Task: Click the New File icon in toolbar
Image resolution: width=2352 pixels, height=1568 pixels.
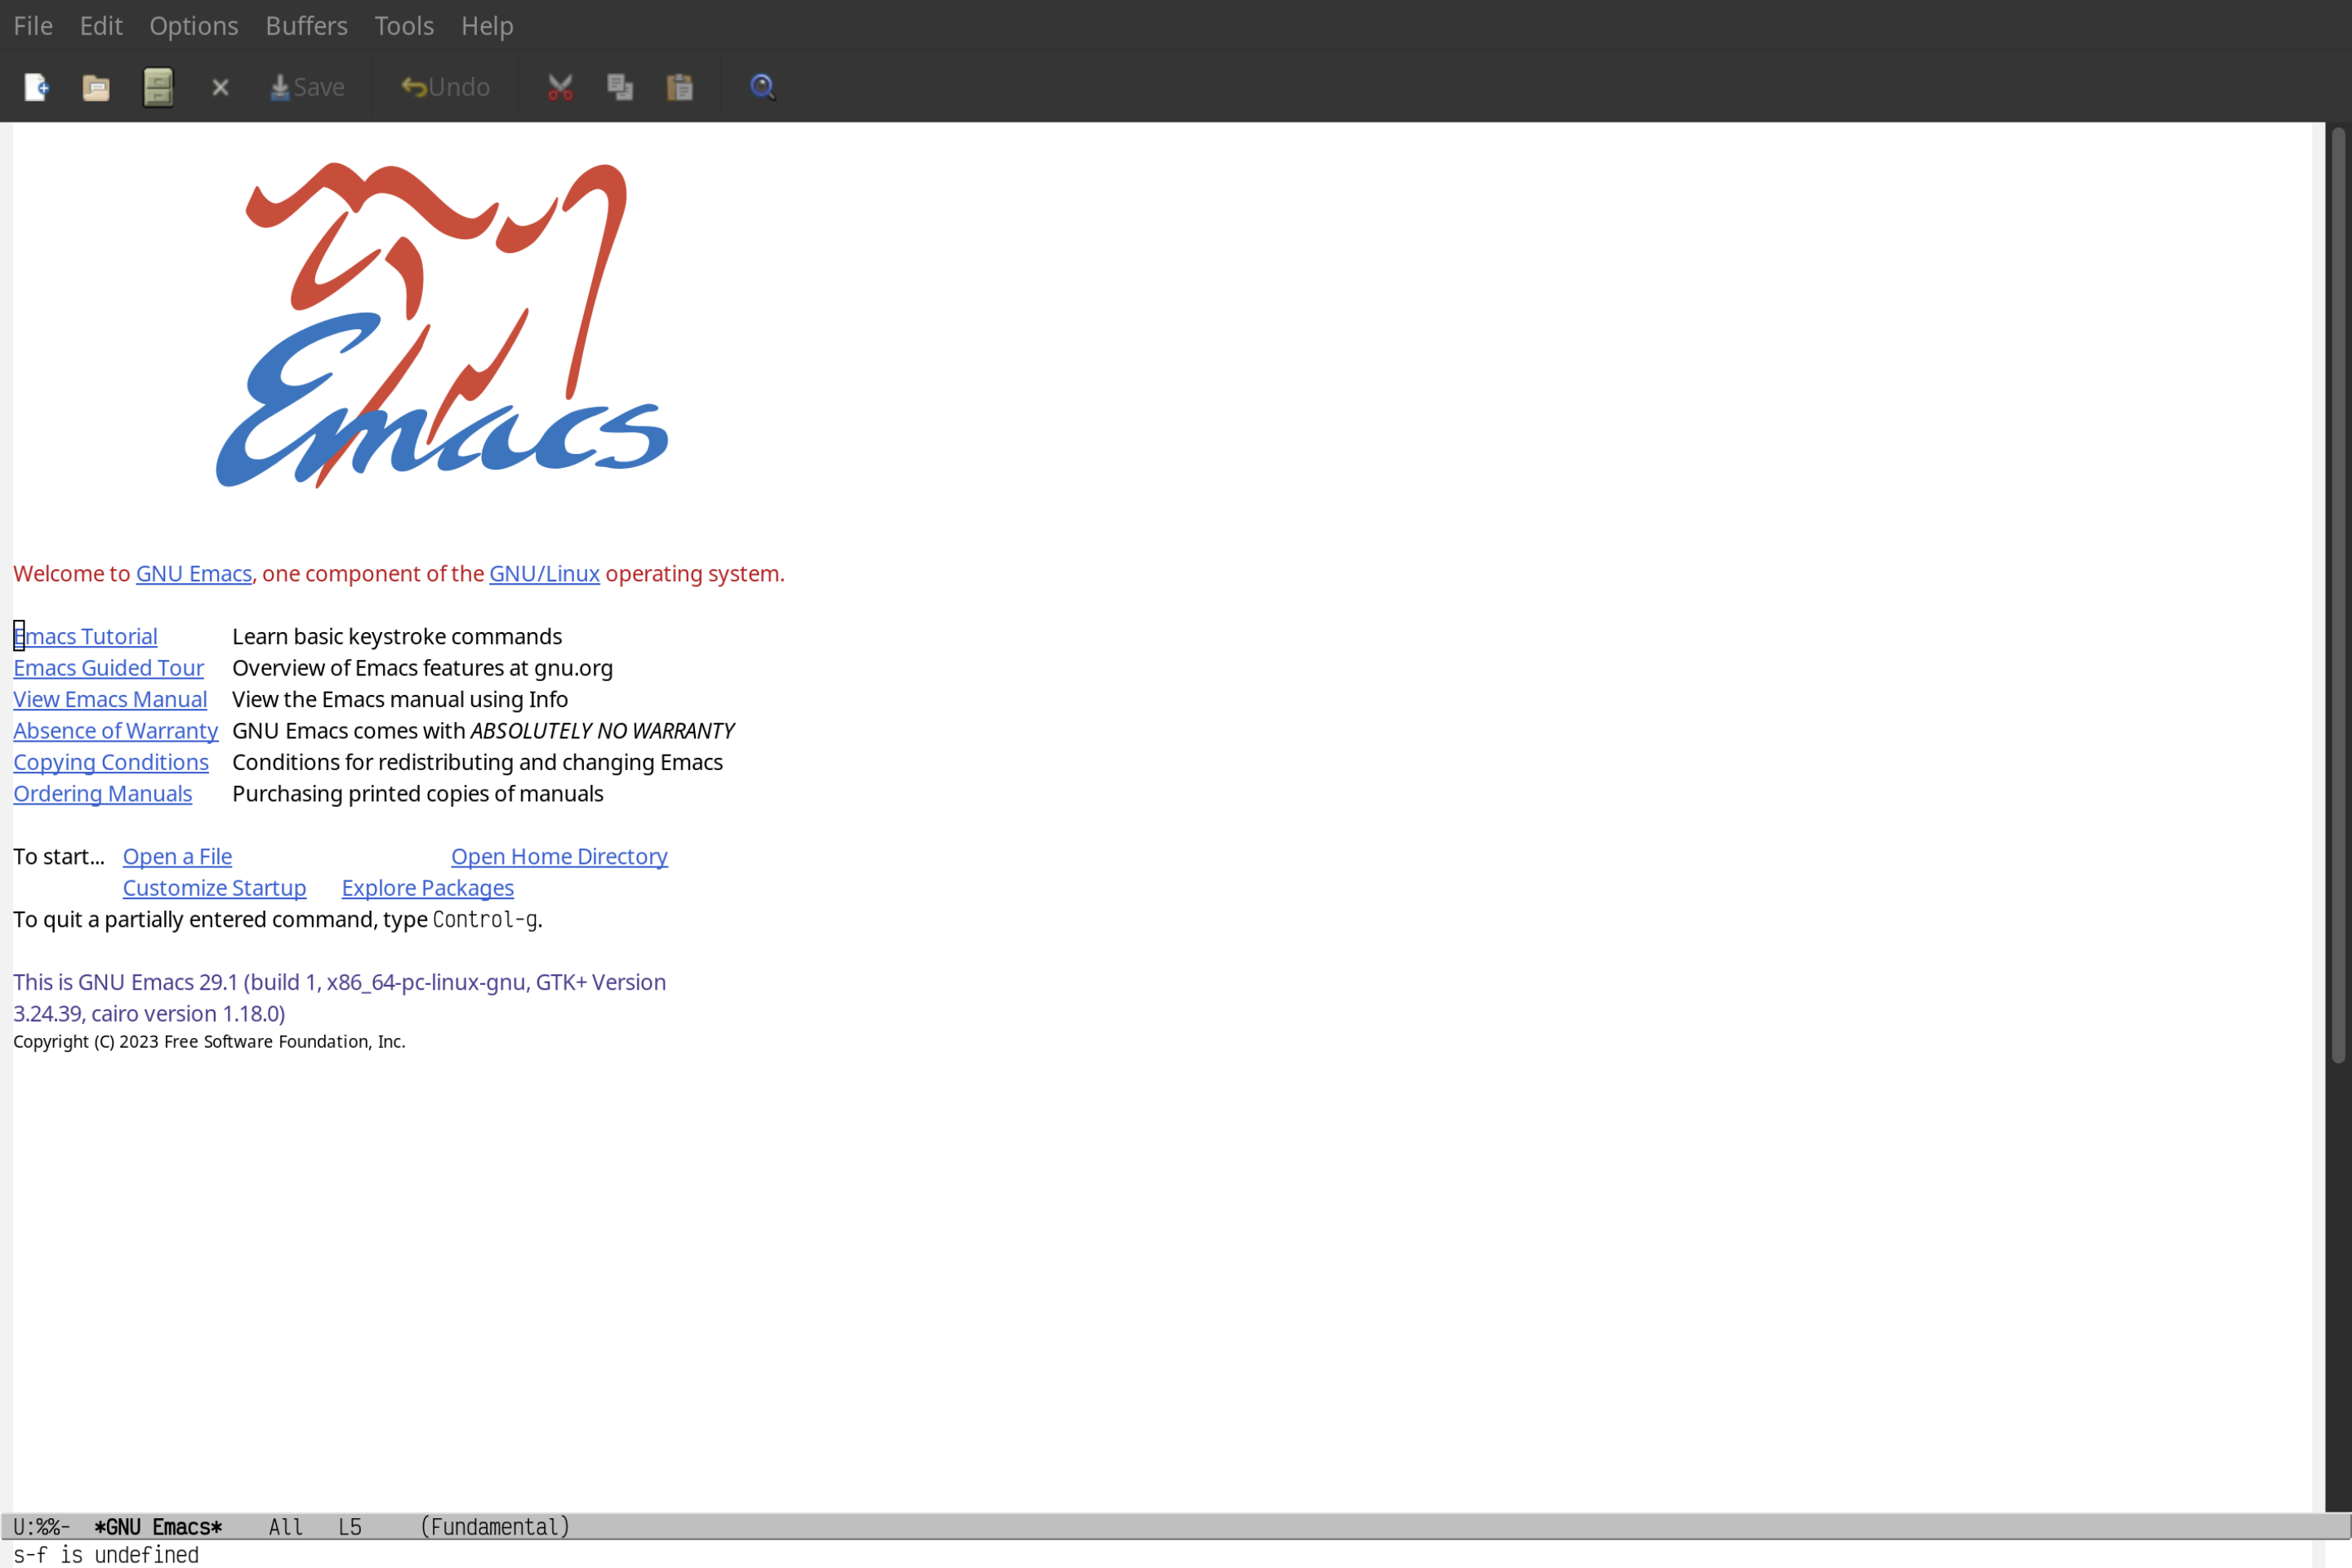Action: coord(37,86)
